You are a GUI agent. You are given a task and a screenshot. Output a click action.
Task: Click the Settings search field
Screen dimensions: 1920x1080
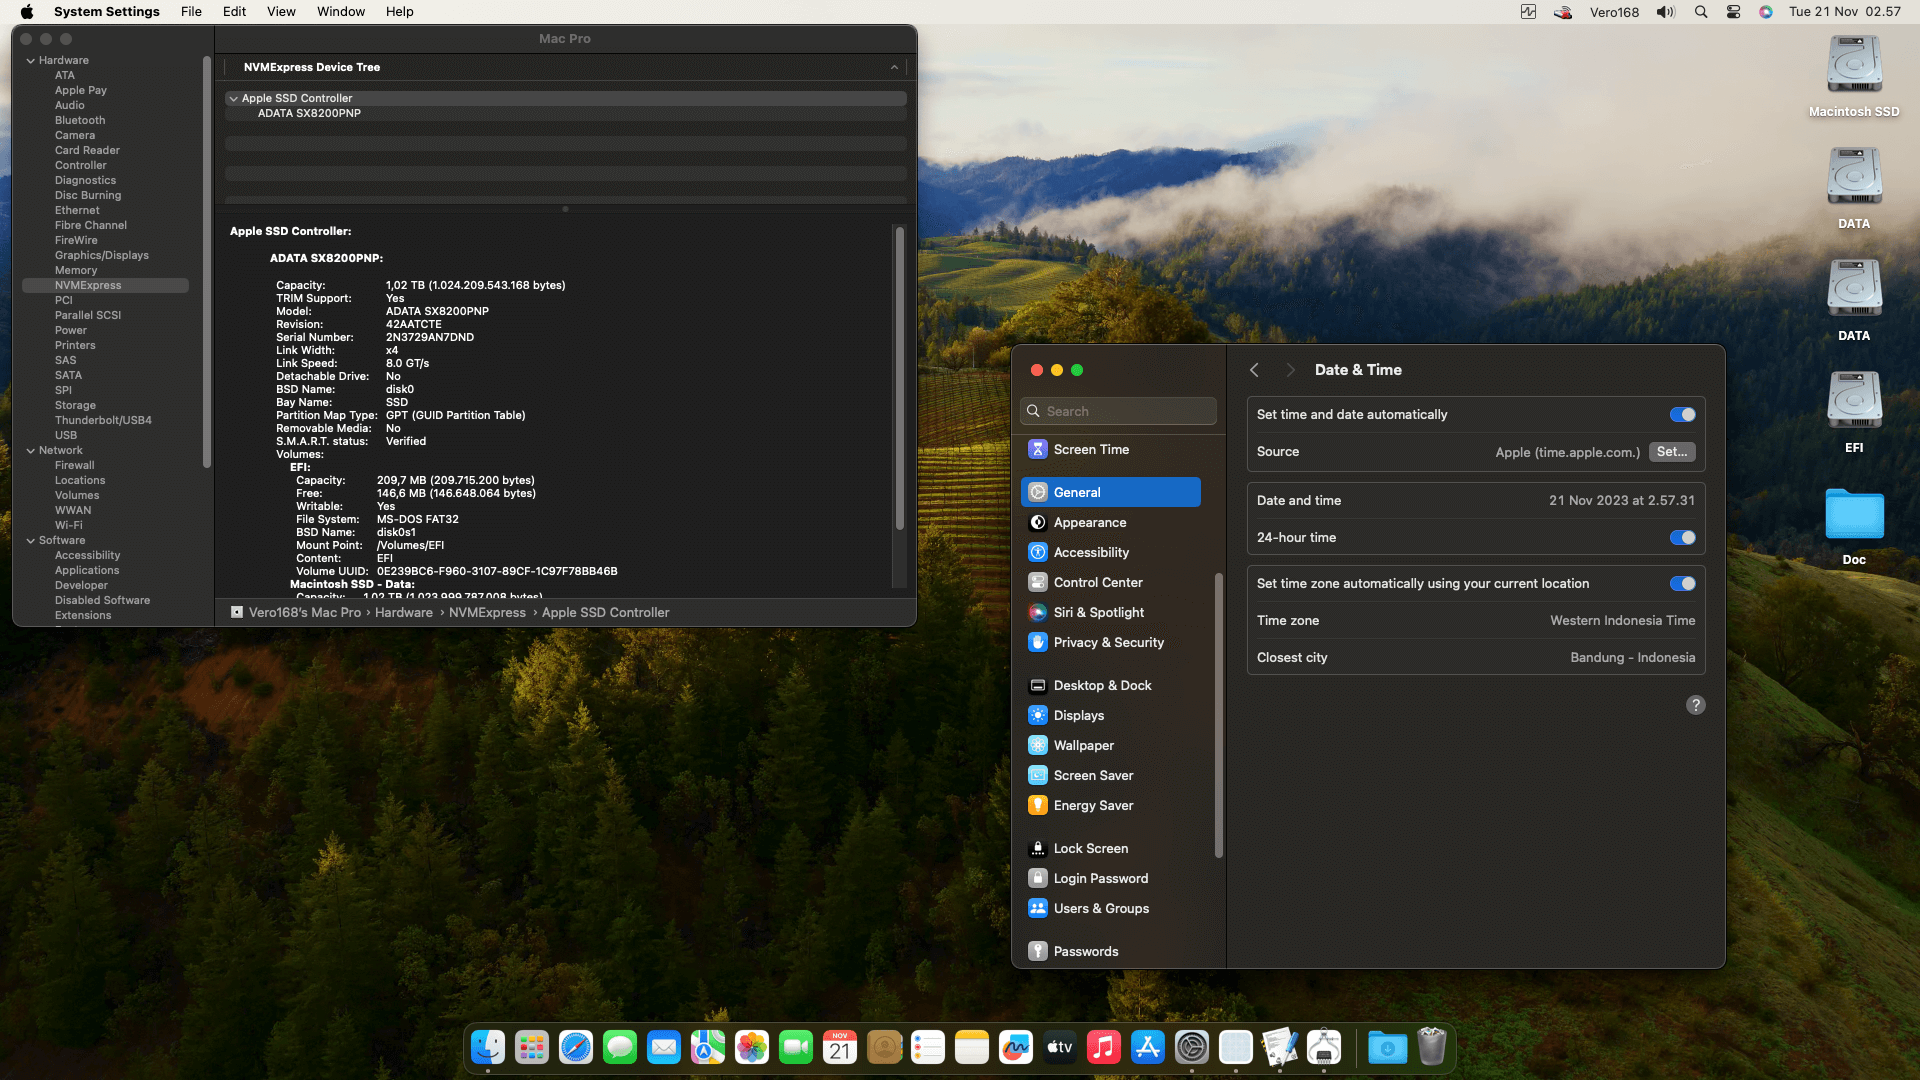[1118, 411]
